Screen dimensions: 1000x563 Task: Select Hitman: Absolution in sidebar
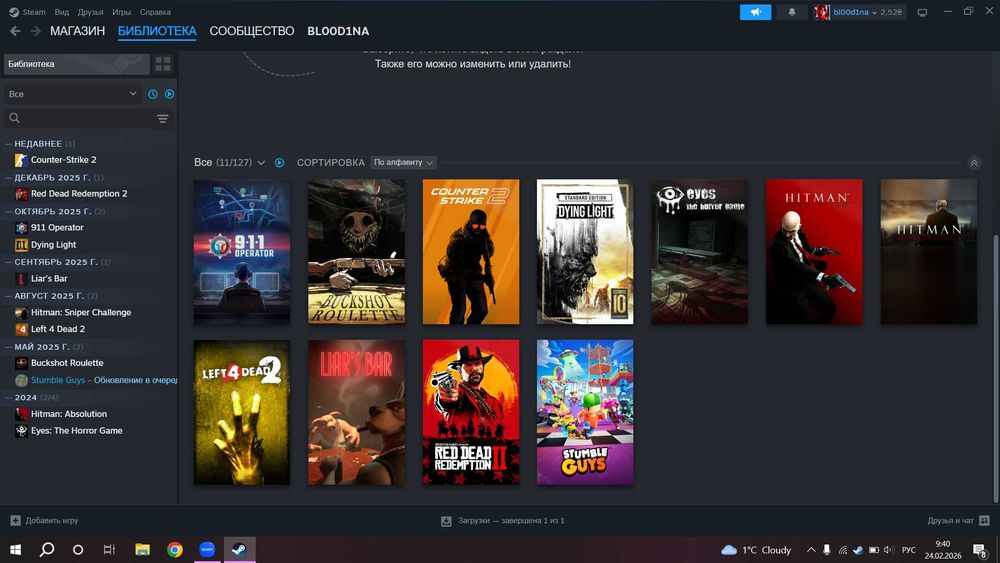tap(69, 414)
